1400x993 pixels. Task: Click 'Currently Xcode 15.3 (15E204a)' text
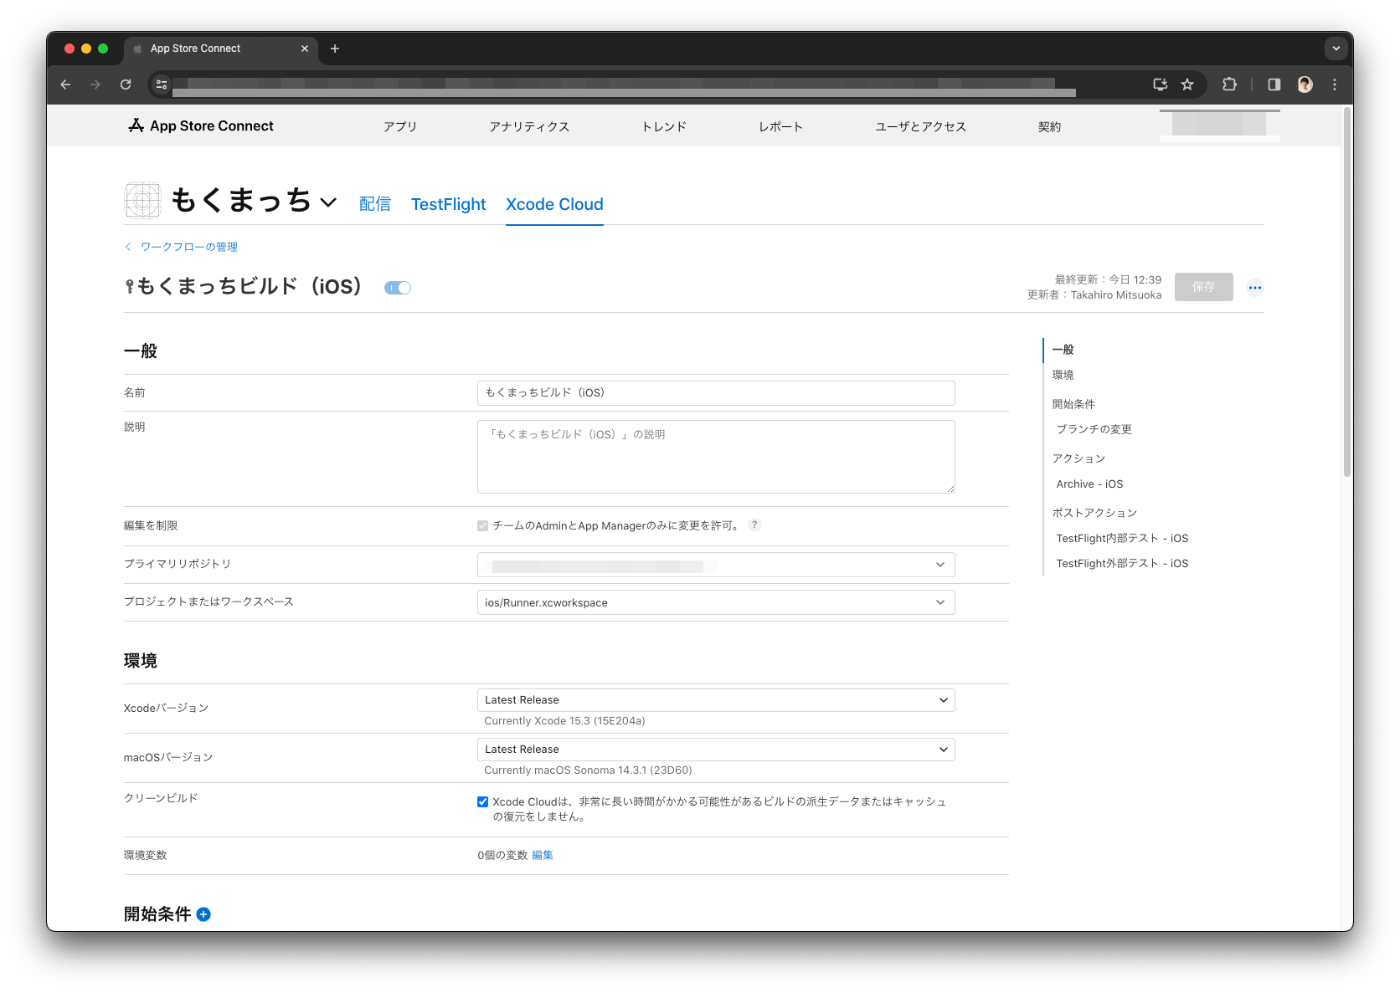pos(565,721)
